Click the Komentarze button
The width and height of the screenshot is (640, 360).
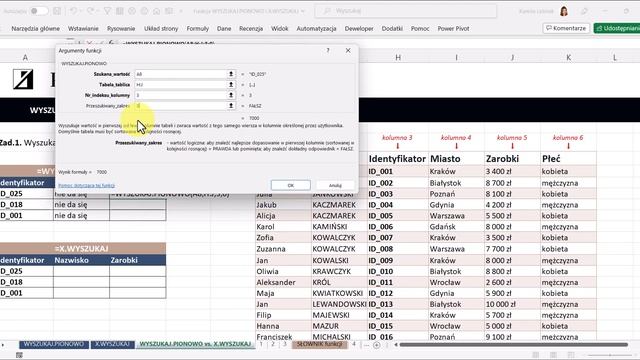pyautogui.click(x=566, y=28)
